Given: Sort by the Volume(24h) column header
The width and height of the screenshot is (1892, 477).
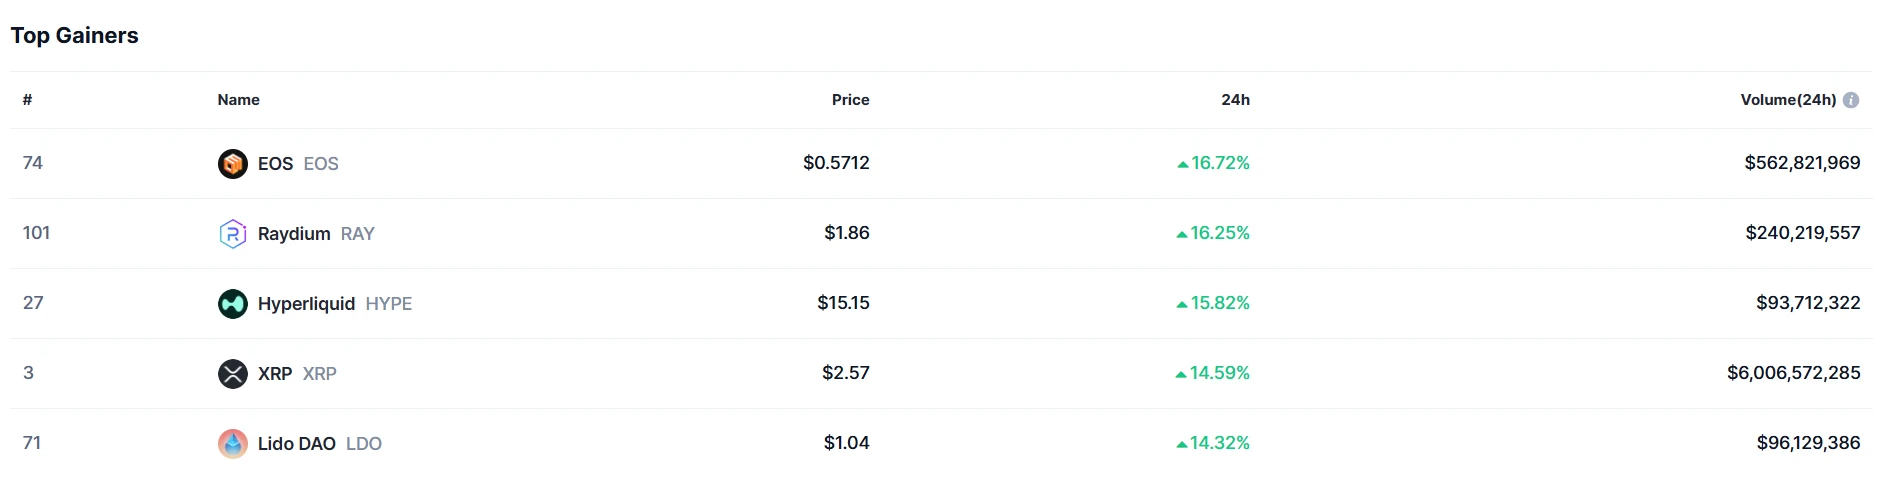Looking at the screenshot, I should coord(1788,100).
